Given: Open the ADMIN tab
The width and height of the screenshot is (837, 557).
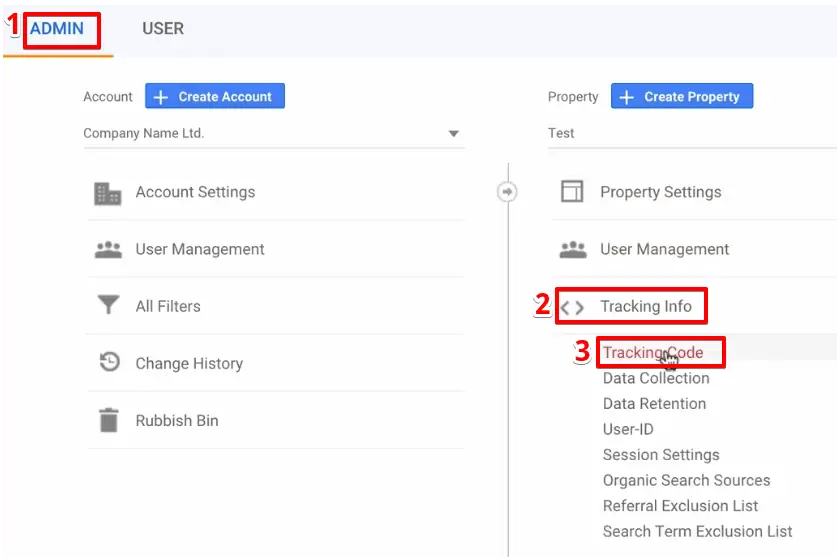Looking at the screenshot, I should [57, 28].
